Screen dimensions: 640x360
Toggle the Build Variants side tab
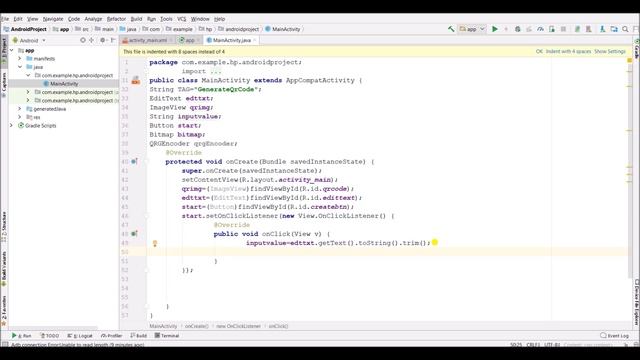(4, 268)
